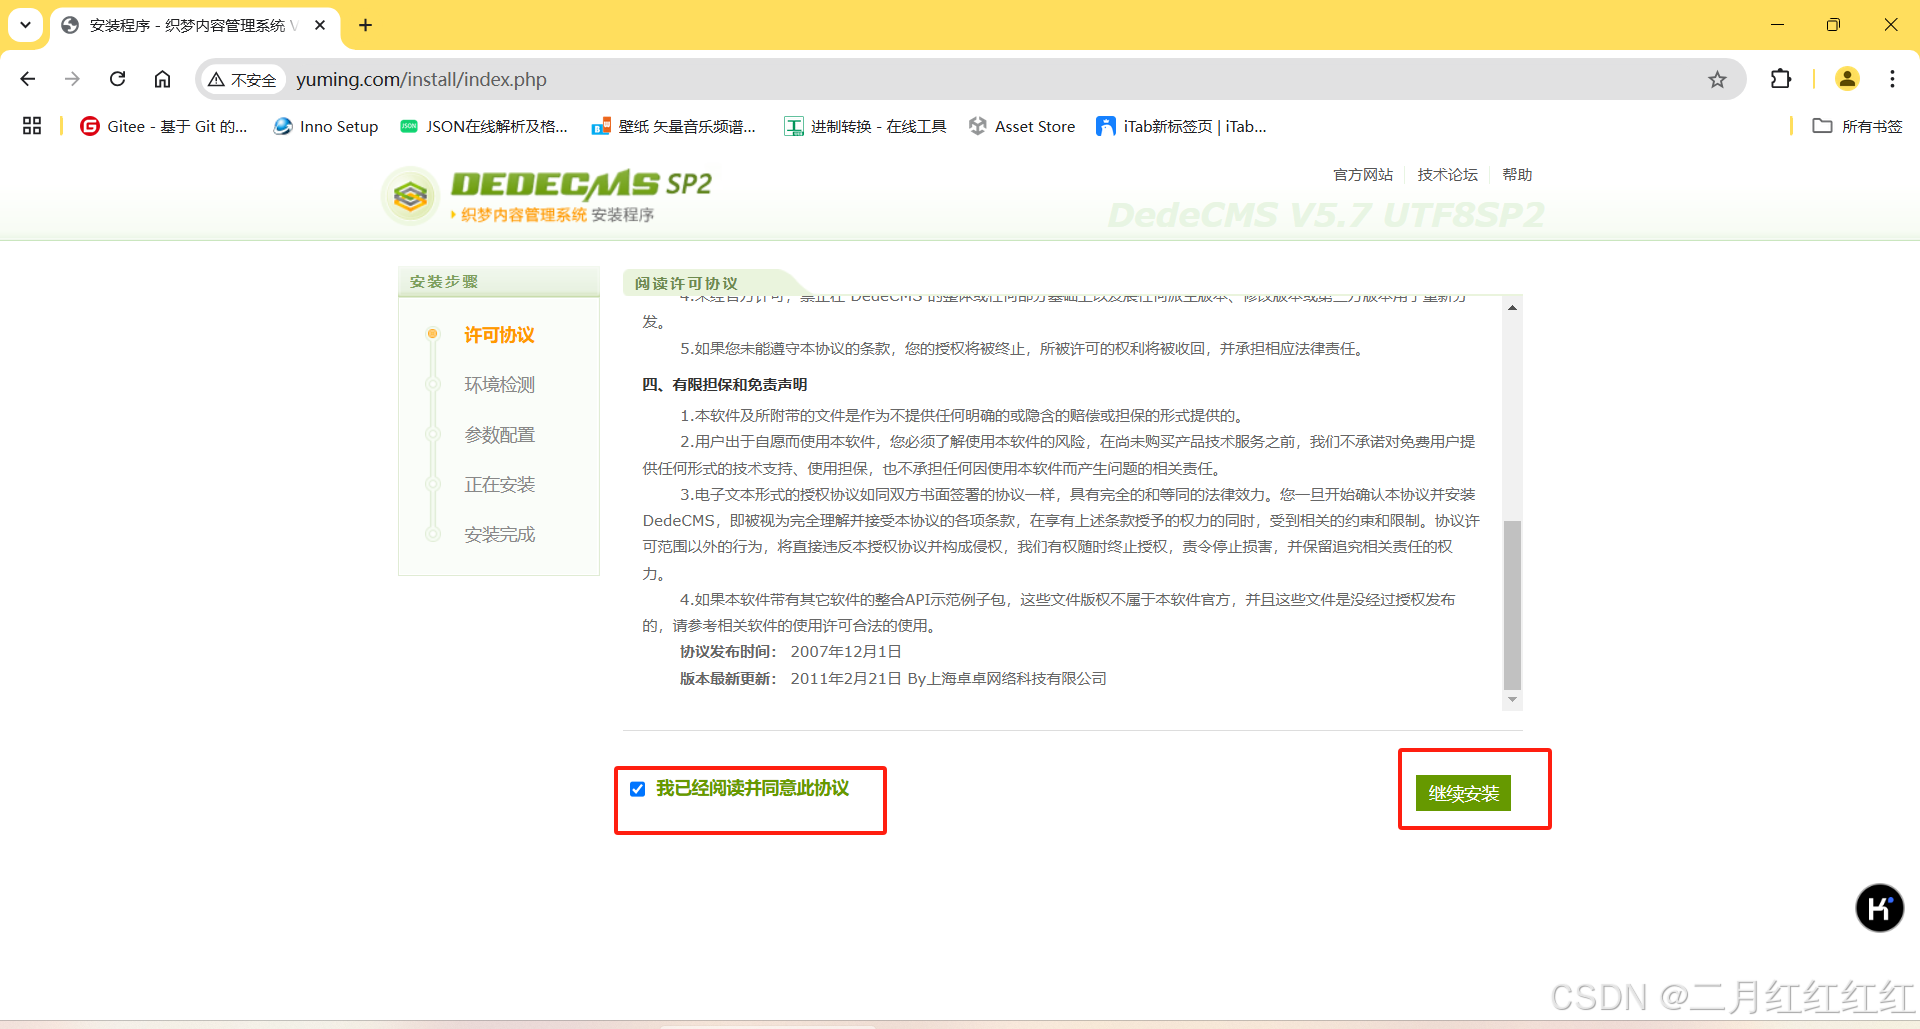The image size is (1920, 1029).
Task: Select the 许可协议 install step
Action: pos(499,335)
